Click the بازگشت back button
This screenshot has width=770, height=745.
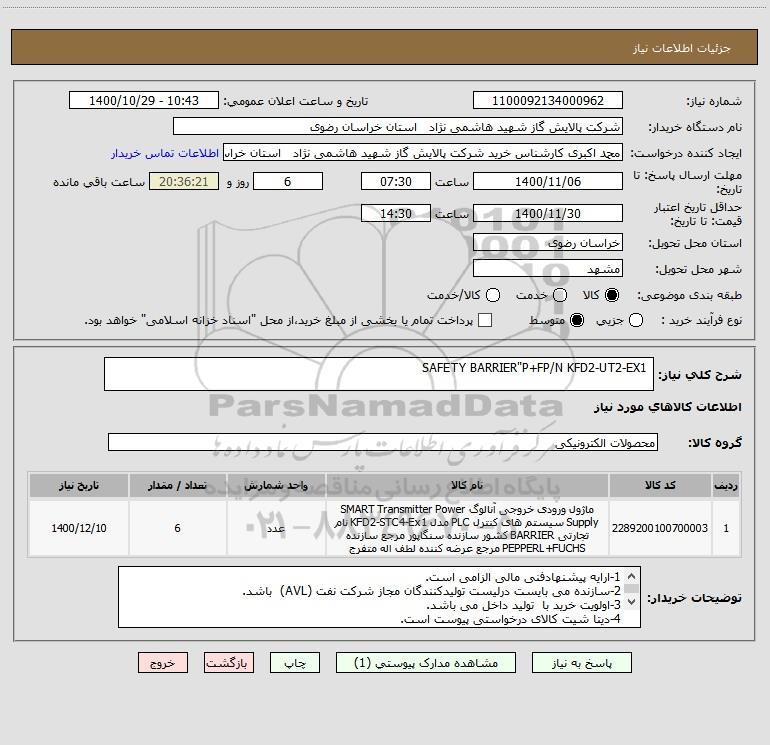[229, 663]
